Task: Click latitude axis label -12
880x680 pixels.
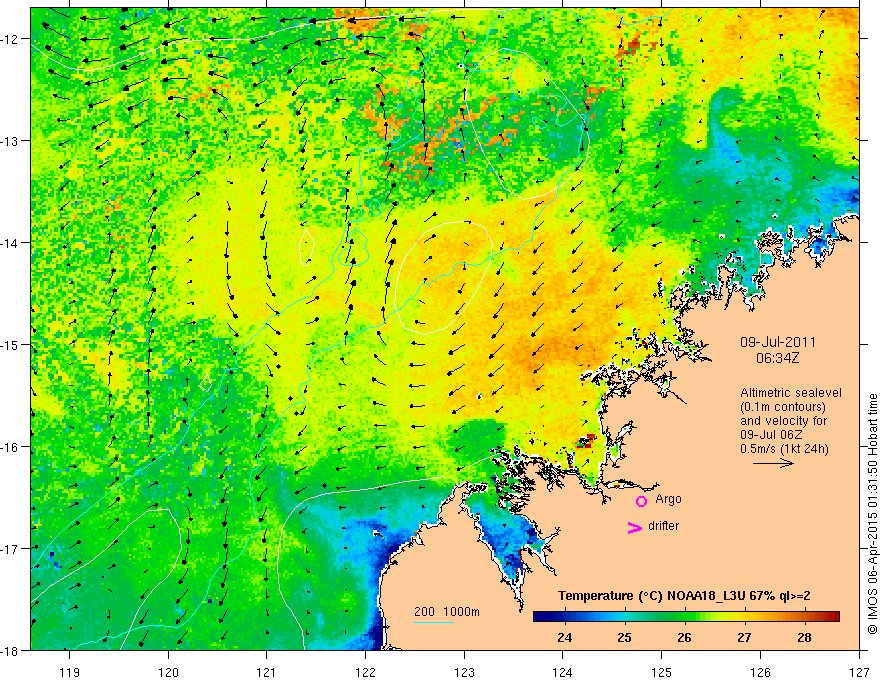Action: tap(11, 39)
